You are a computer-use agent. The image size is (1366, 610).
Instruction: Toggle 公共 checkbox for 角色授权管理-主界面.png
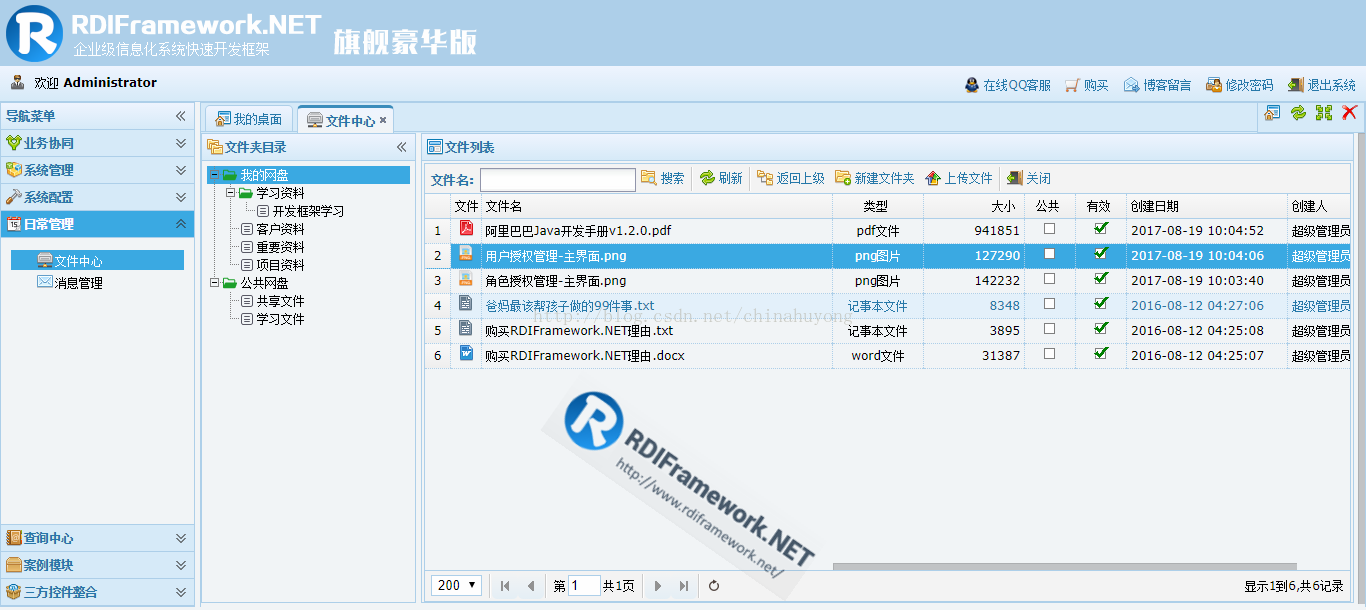click(x=1049, y=278)
